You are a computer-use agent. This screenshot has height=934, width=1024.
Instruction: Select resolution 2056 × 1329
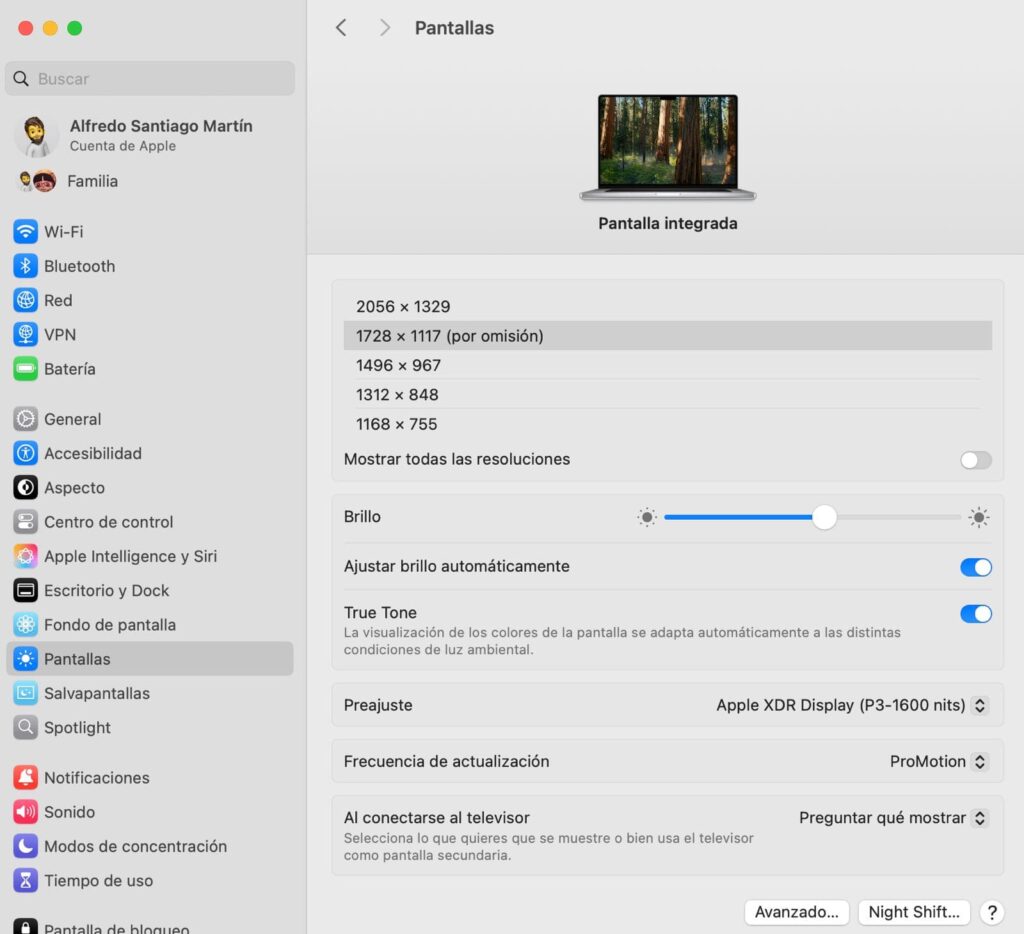coord(667,306)
